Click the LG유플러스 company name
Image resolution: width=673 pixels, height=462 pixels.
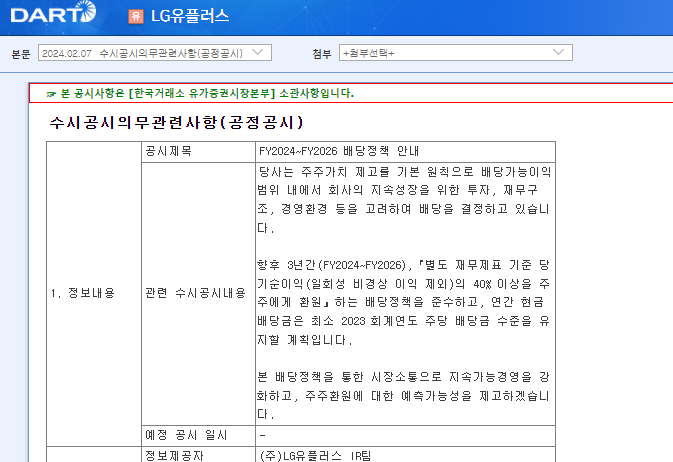[x=190, y=16]
